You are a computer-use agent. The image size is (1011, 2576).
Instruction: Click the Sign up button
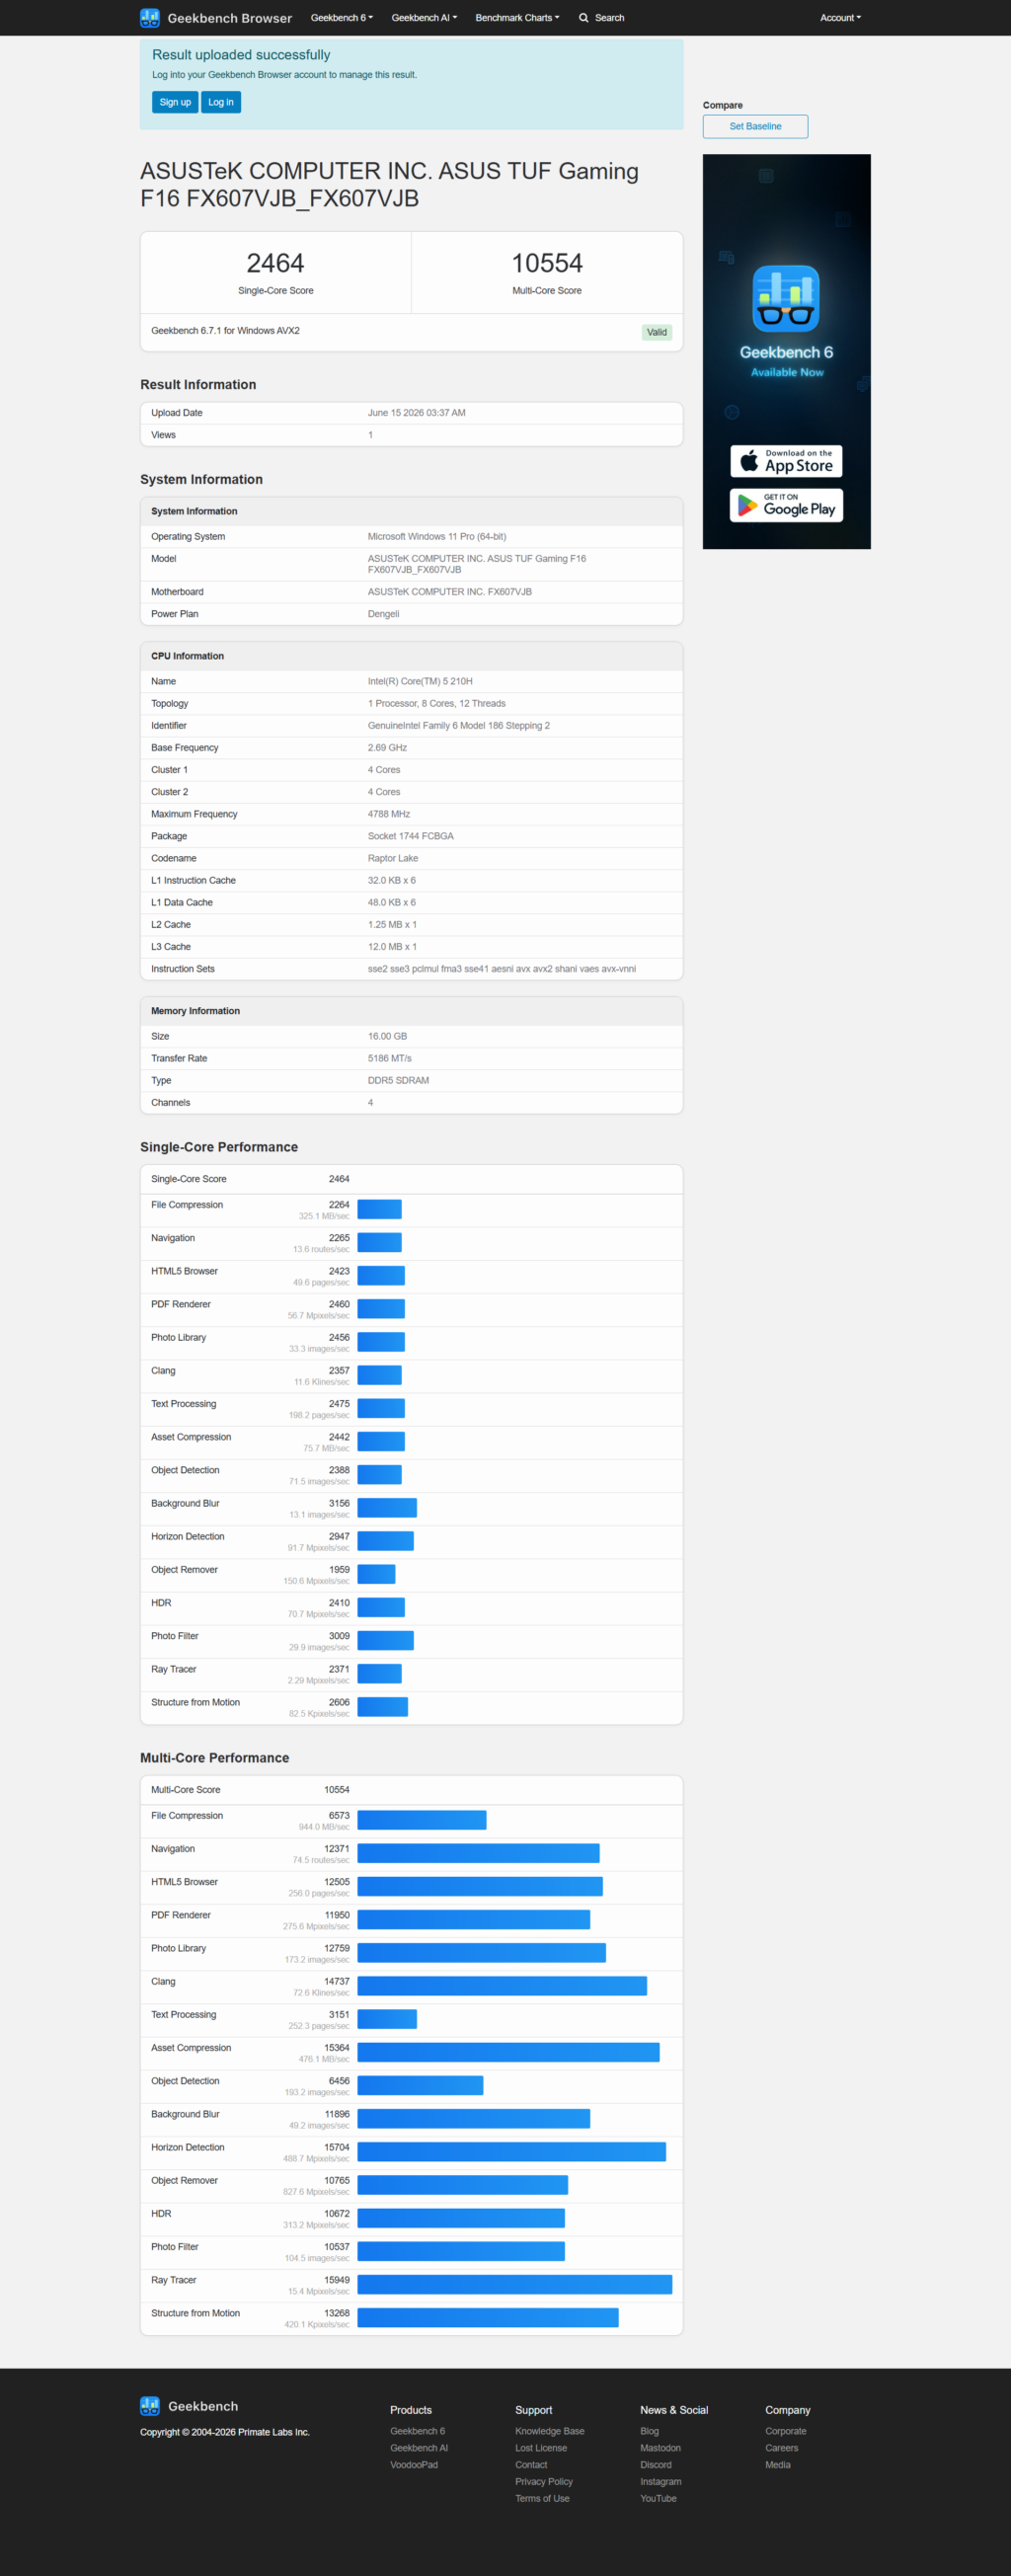pyautogui.click(x=175, y=102)
